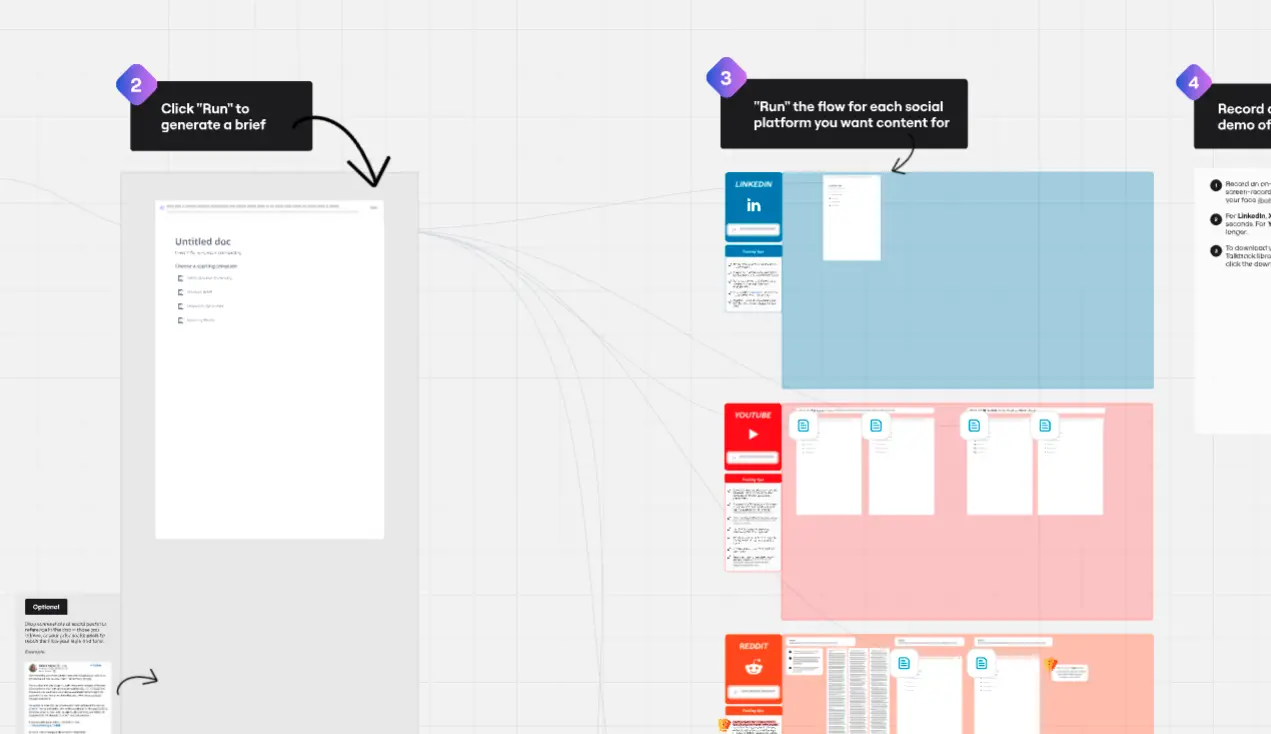Select the black 'Optional' label
The image size is (1271, 734).
[x=46, y=607]
